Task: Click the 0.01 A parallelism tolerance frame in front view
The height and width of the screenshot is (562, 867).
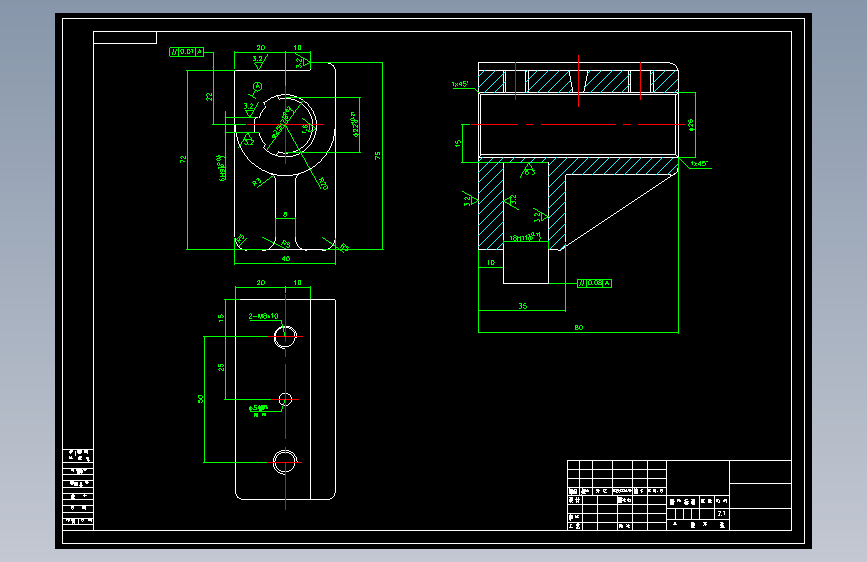Action: [186, 52]
